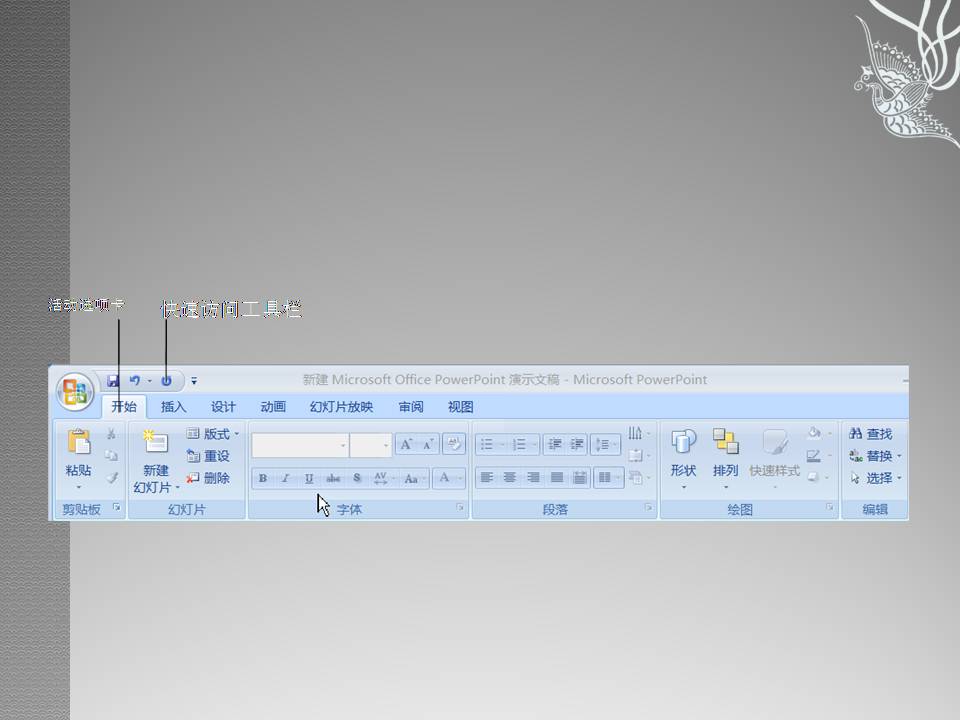Switch to the 开始 tab

(124, 407)
